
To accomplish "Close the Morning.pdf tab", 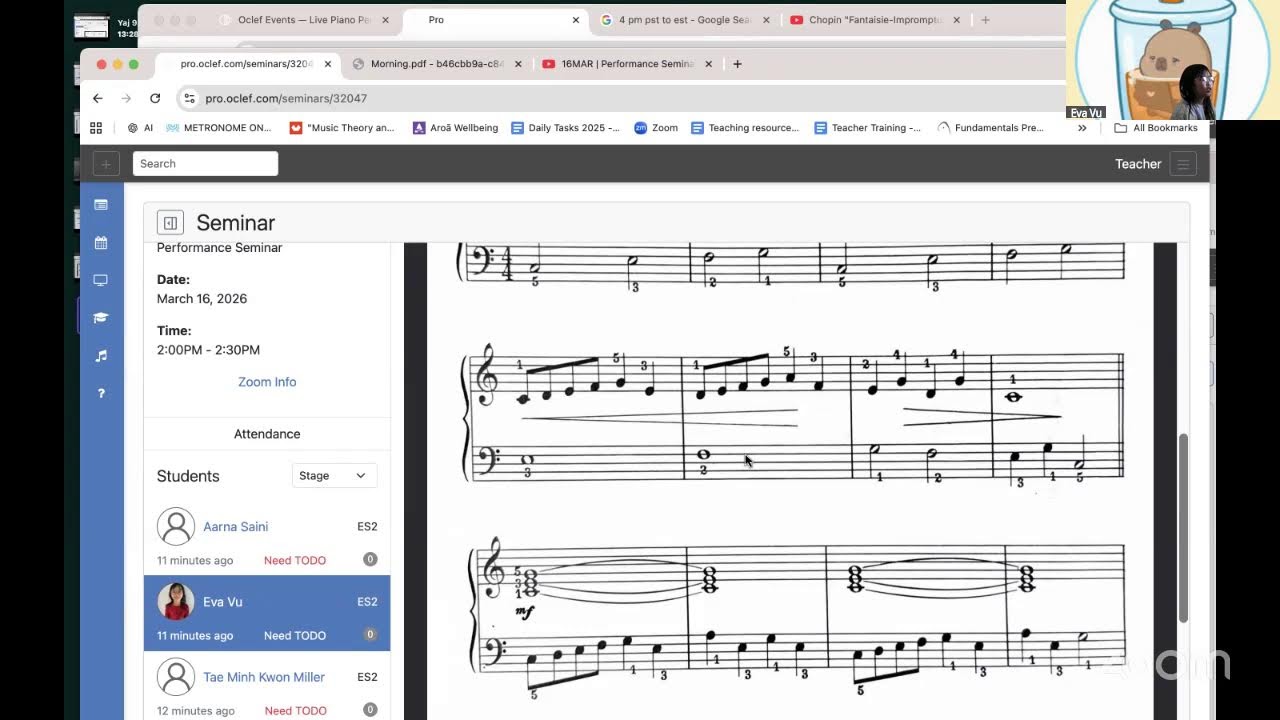I will (518, 64).
